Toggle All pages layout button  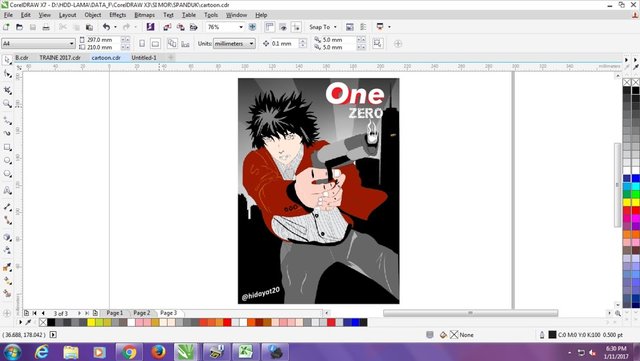[x=172, y=44]
